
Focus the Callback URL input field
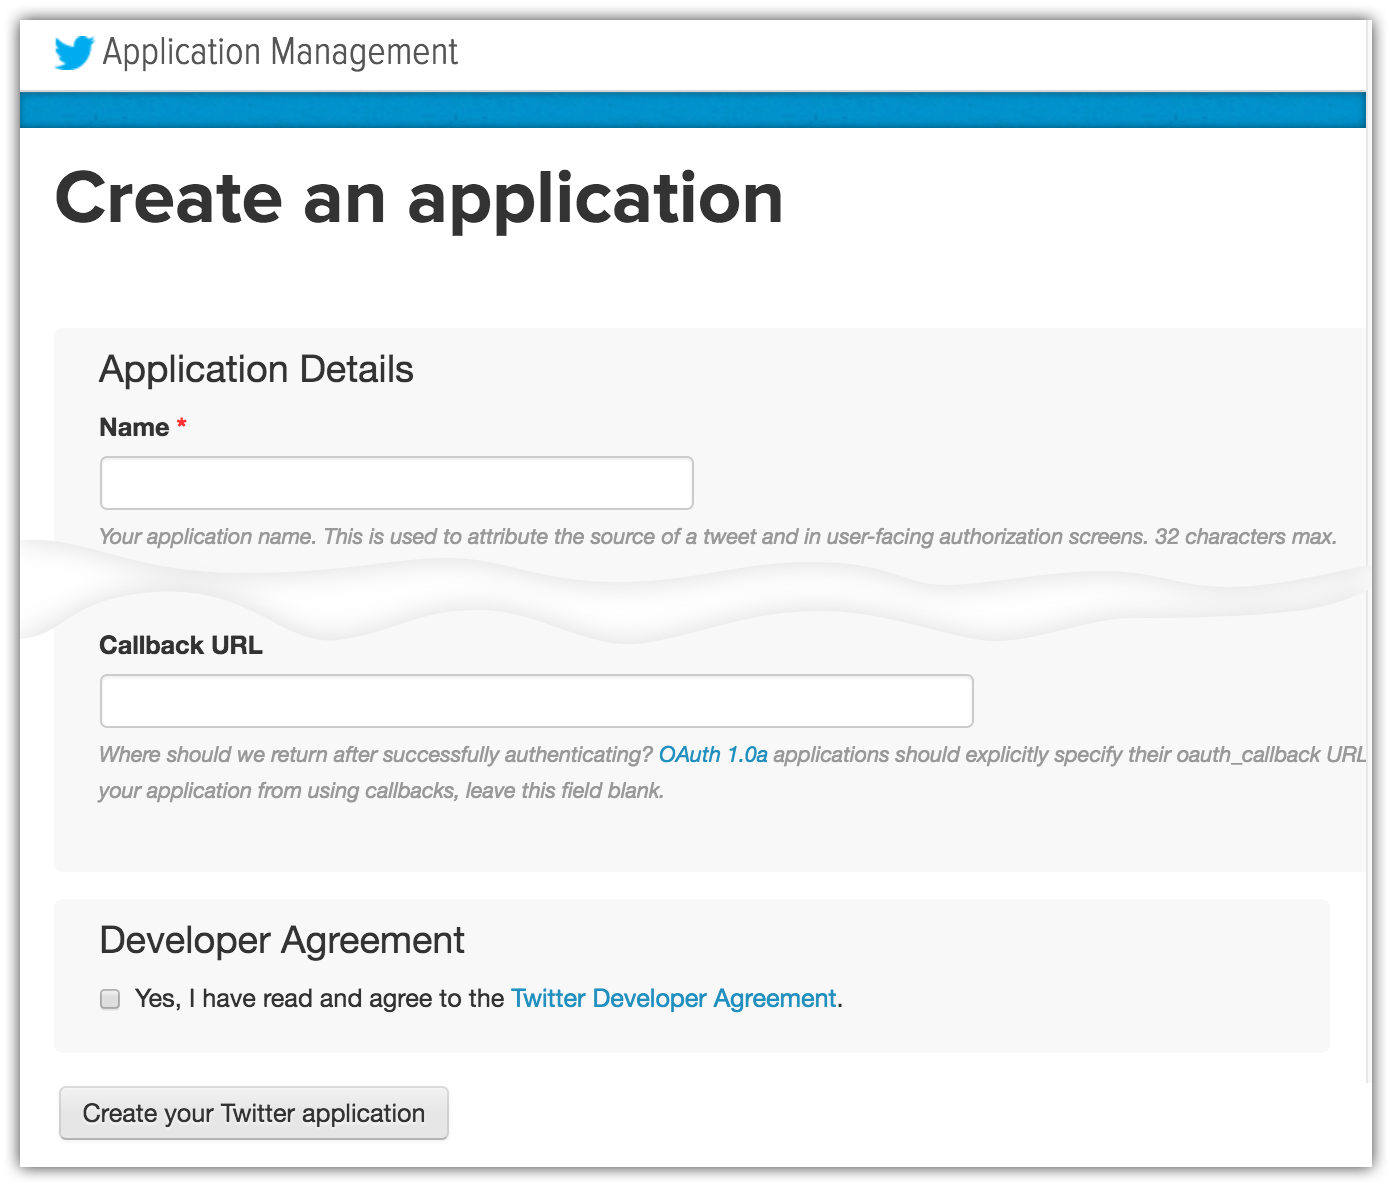click(537, 701)
